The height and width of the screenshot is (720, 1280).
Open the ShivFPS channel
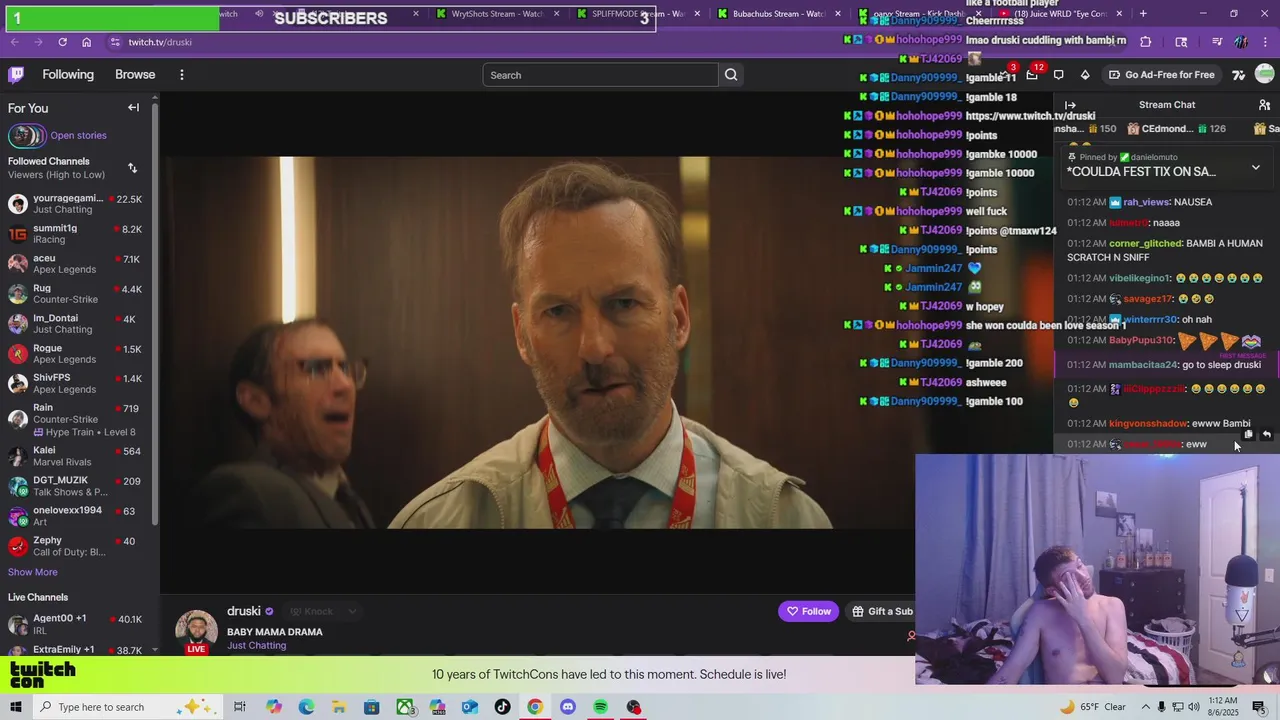pos(77,384)
